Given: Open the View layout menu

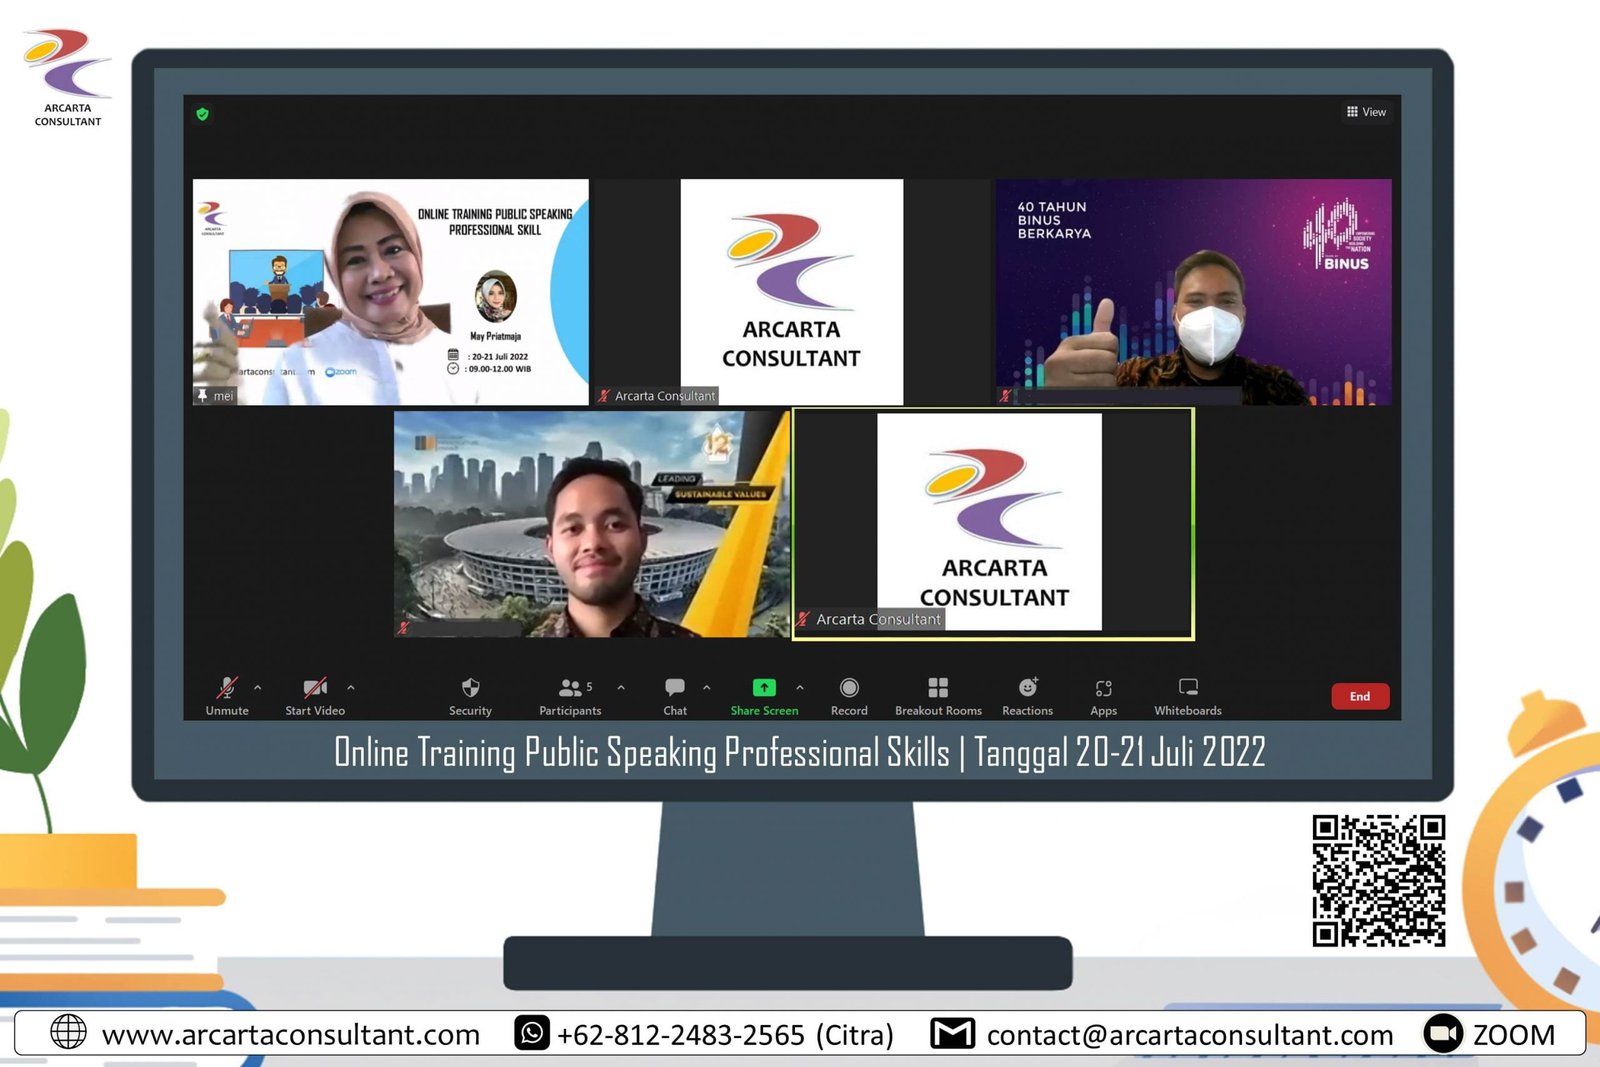Looking at the screenshot, I should coord(1366,112).
